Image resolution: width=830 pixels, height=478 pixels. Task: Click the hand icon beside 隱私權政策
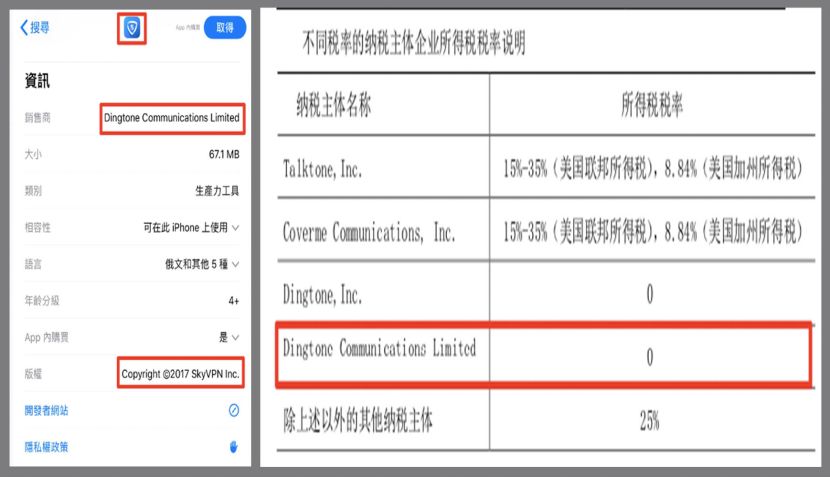(x=234, y=447)
